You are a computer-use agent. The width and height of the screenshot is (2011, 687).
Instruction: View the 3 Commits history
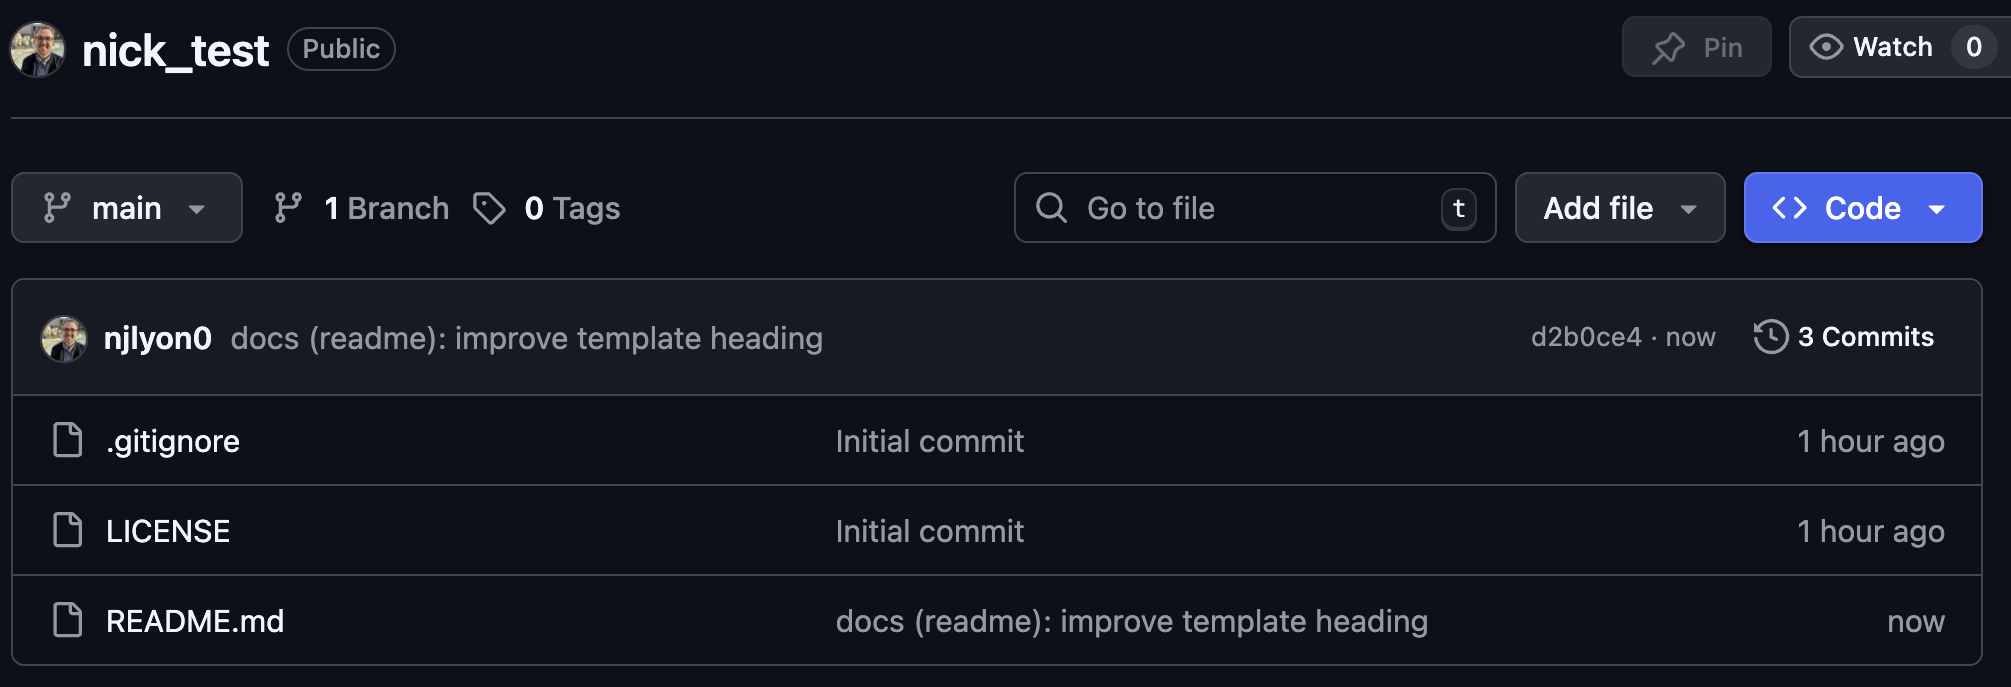(1865, 337)
